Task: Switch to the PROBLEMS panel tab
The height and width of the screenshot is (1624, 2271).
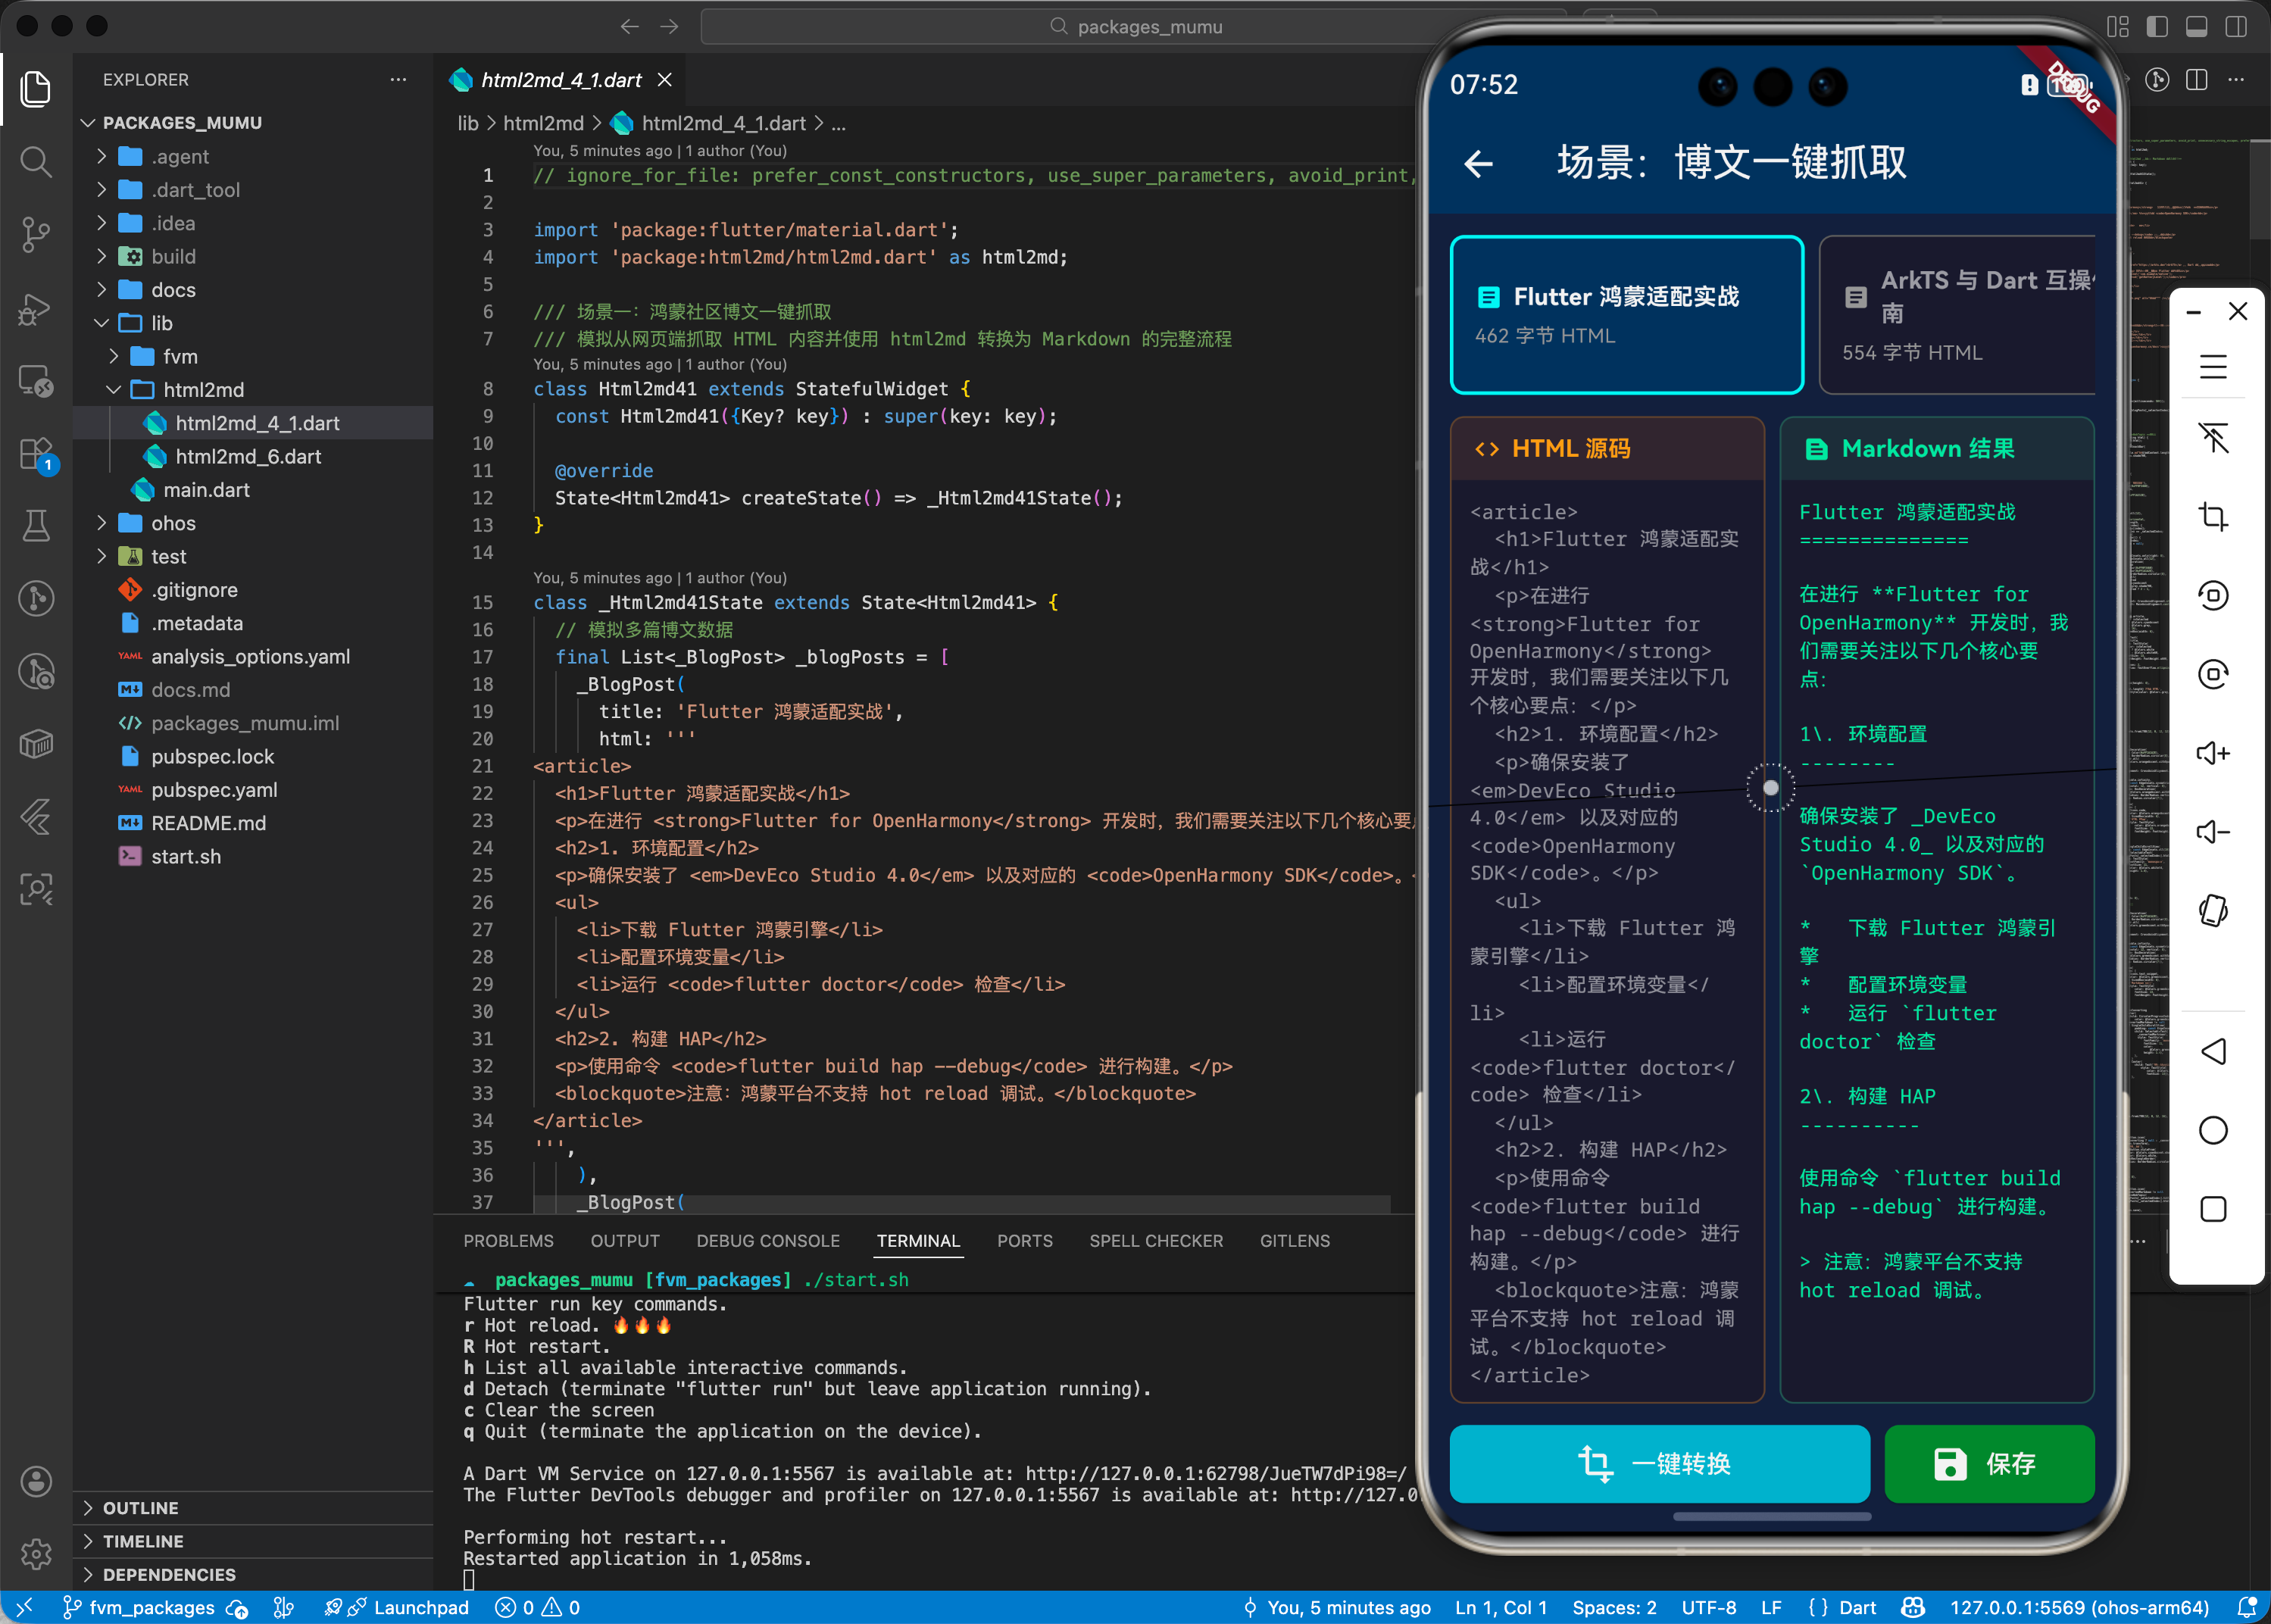Action: pyautogui.click(x=508, y=1241)
